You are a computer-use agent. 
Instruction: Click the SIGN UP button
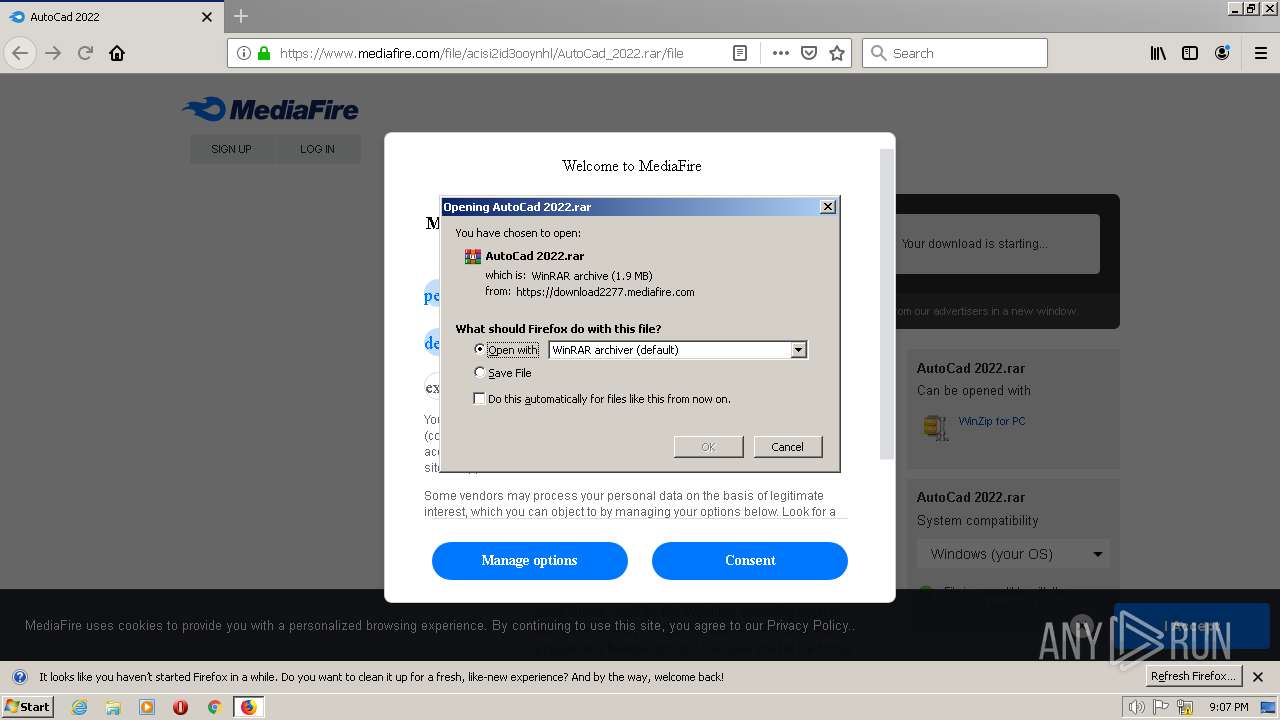[231, 149]
